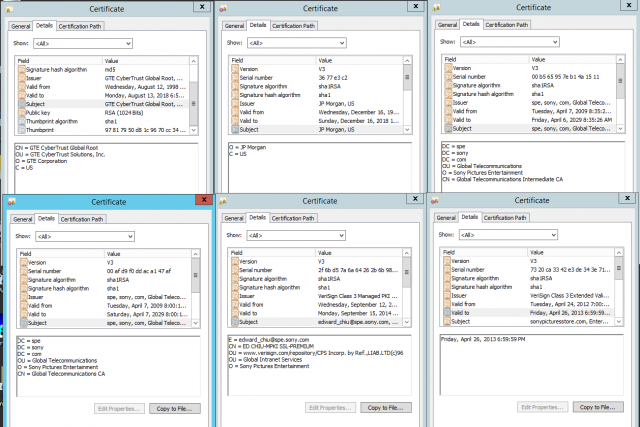Screen dimensions: 640x427
Task: Click scroll down arrow in JP Morgan field list
Action: (x=407, y=129)
